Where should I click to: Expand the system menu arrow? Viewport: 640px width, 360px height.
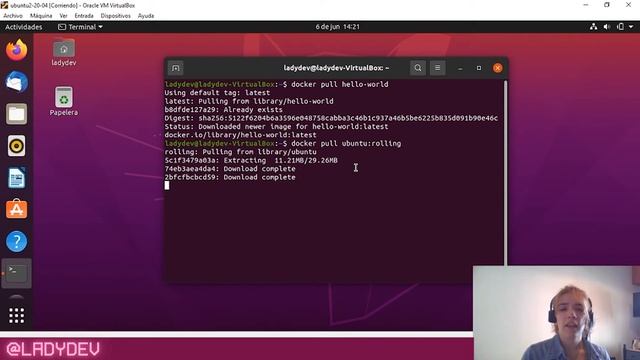click(631, 27)
